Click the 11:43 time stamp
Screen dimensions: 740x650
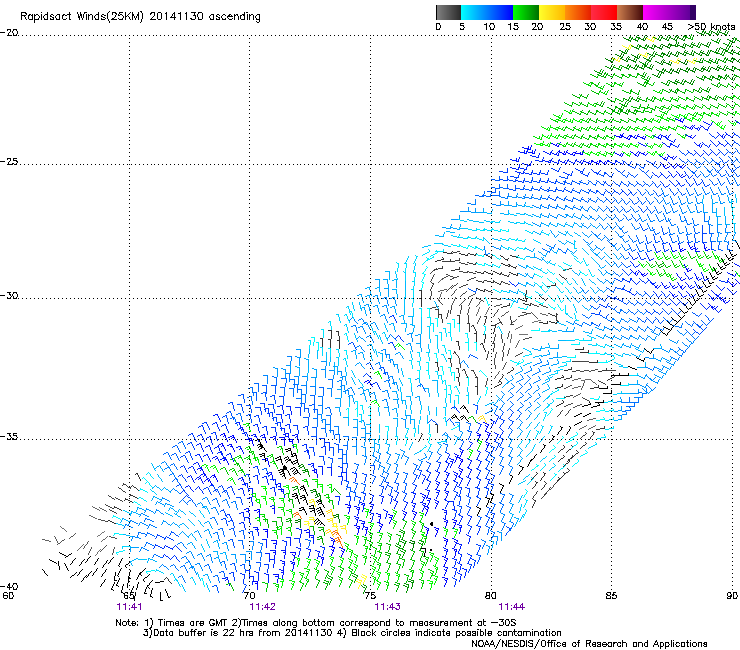coord(387,607)
